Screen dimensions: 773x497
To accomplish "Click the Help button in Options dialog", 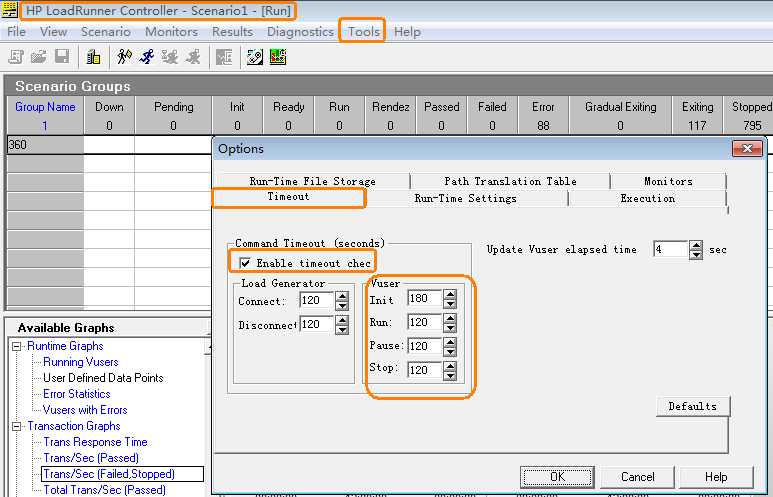I will pos(716,477).
